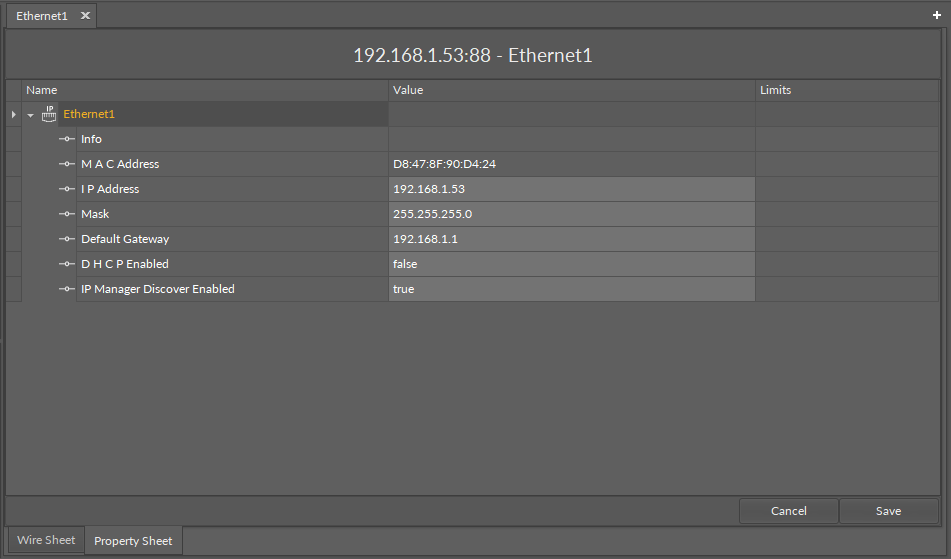Image resolution: width=951 pixels, height=559 pixels.
Task: Click the slot icon beside Default Gateway
Action: pyautogui.click(x=67, y=239)
